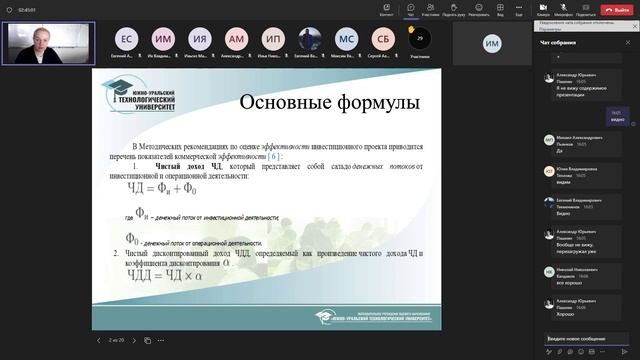Open the message Format icon
The height and width of the screenshot is (360, 640).
point(549,351)
